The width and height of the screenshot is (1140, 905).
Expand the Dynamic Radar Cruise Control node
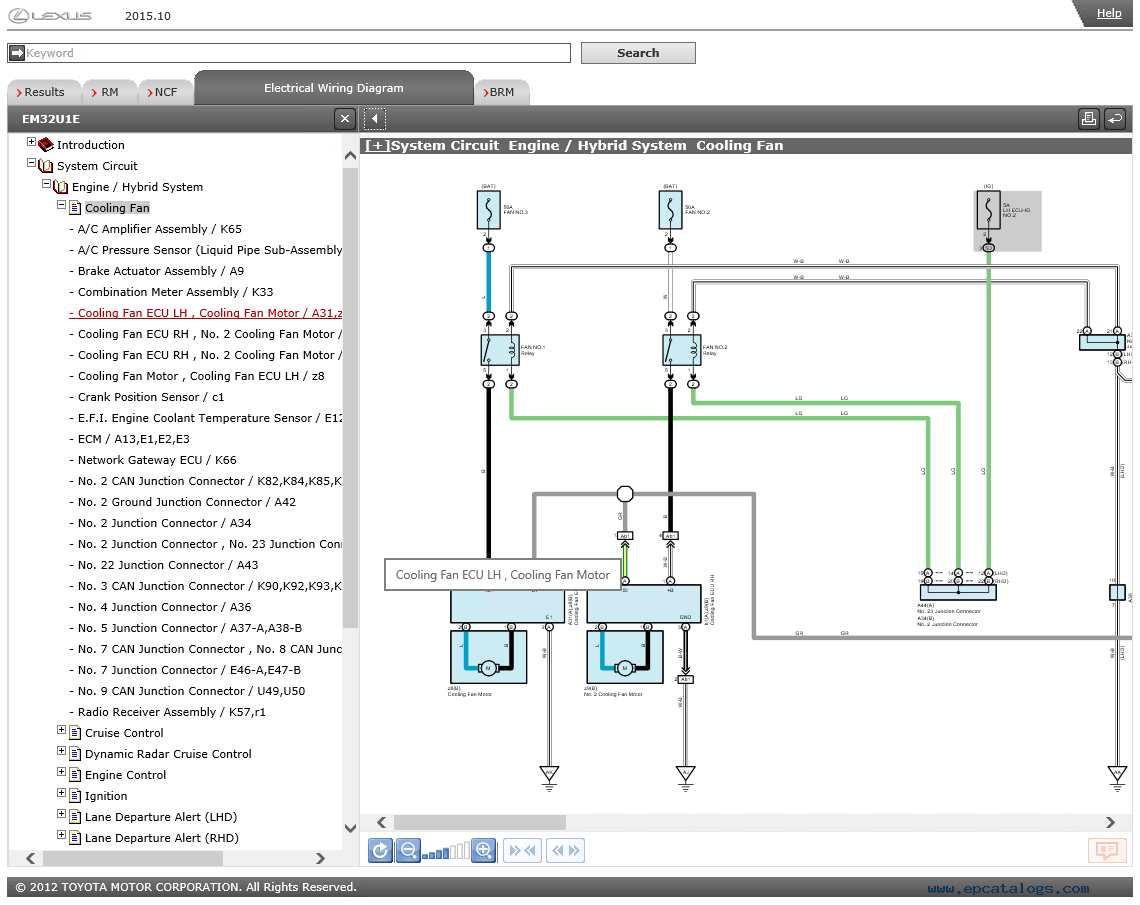click(62, 751)
